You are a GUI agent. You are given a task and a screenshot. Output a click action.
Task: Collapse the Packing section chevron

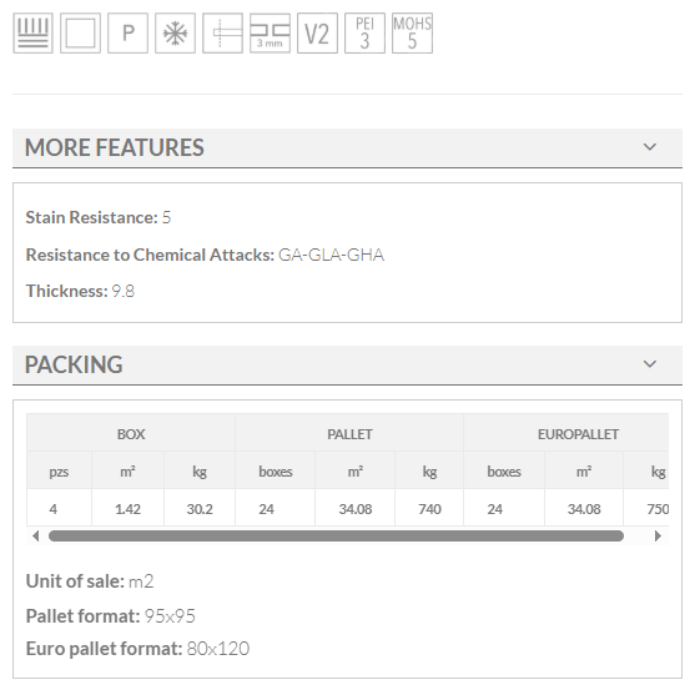pyautogui.click(x=650, y=364)
